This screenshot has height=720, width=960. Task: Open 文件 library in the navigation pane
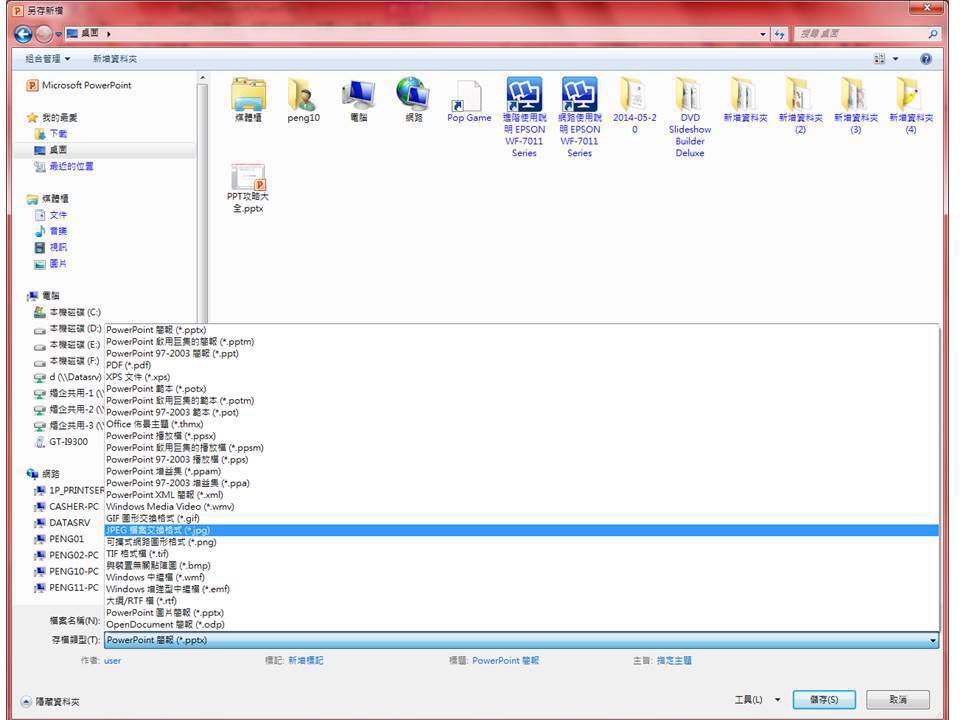(58, 215)
